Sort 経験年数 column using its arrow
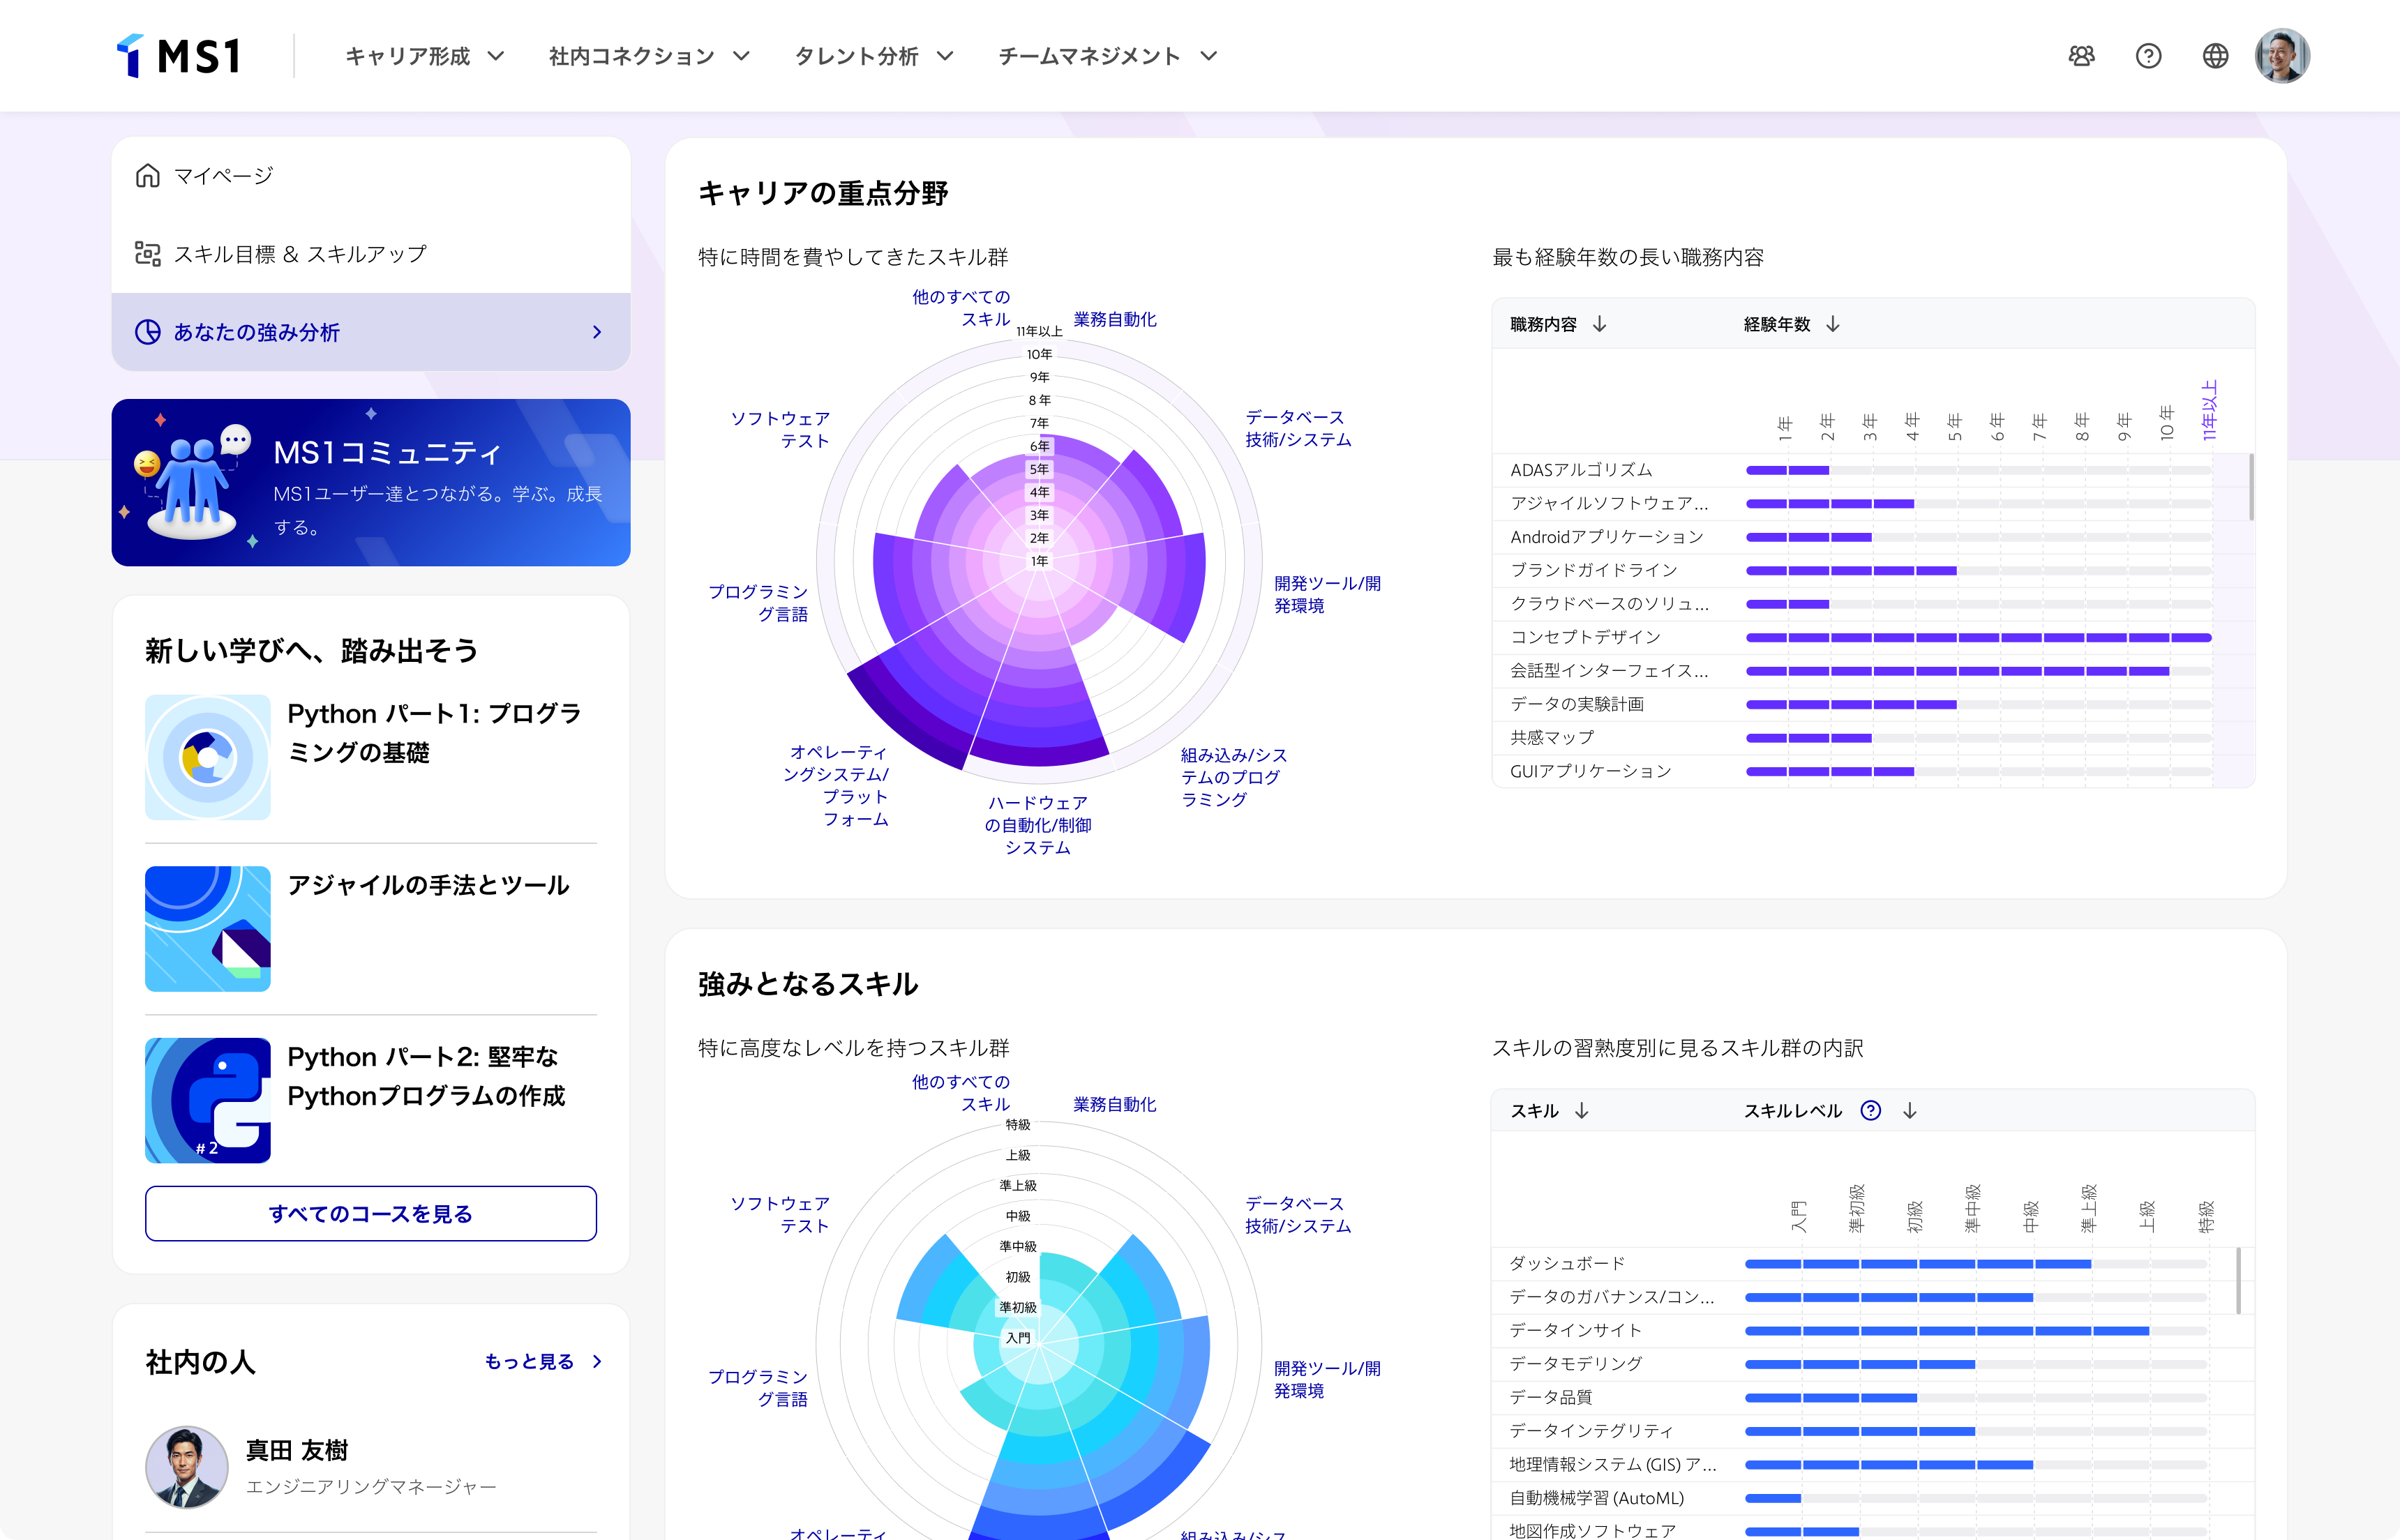Screen dimensions: 2400x1540 [x=1833, y=324]
